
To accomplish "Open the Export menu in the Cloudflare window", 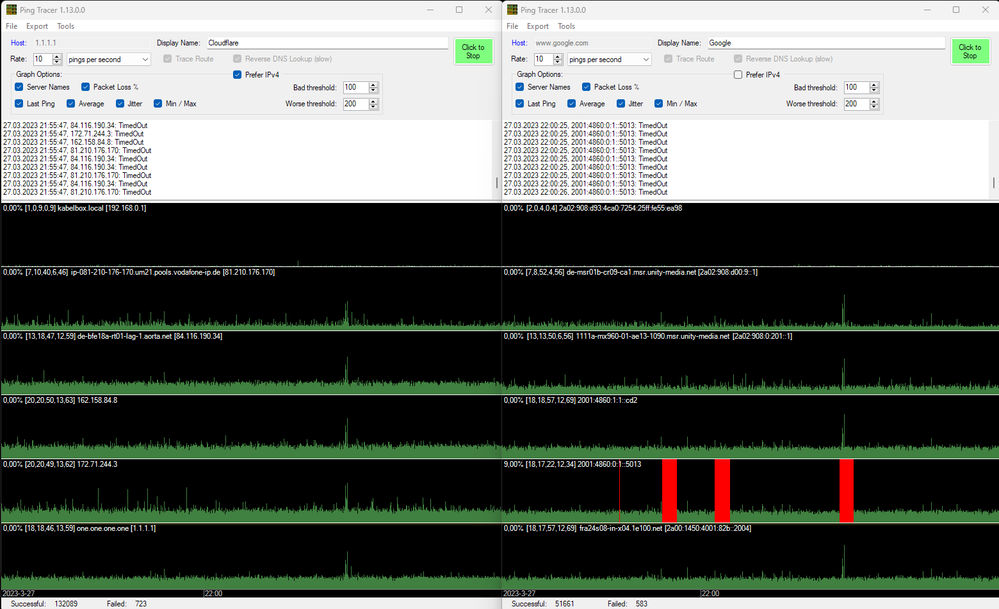I will click(37, 26).
